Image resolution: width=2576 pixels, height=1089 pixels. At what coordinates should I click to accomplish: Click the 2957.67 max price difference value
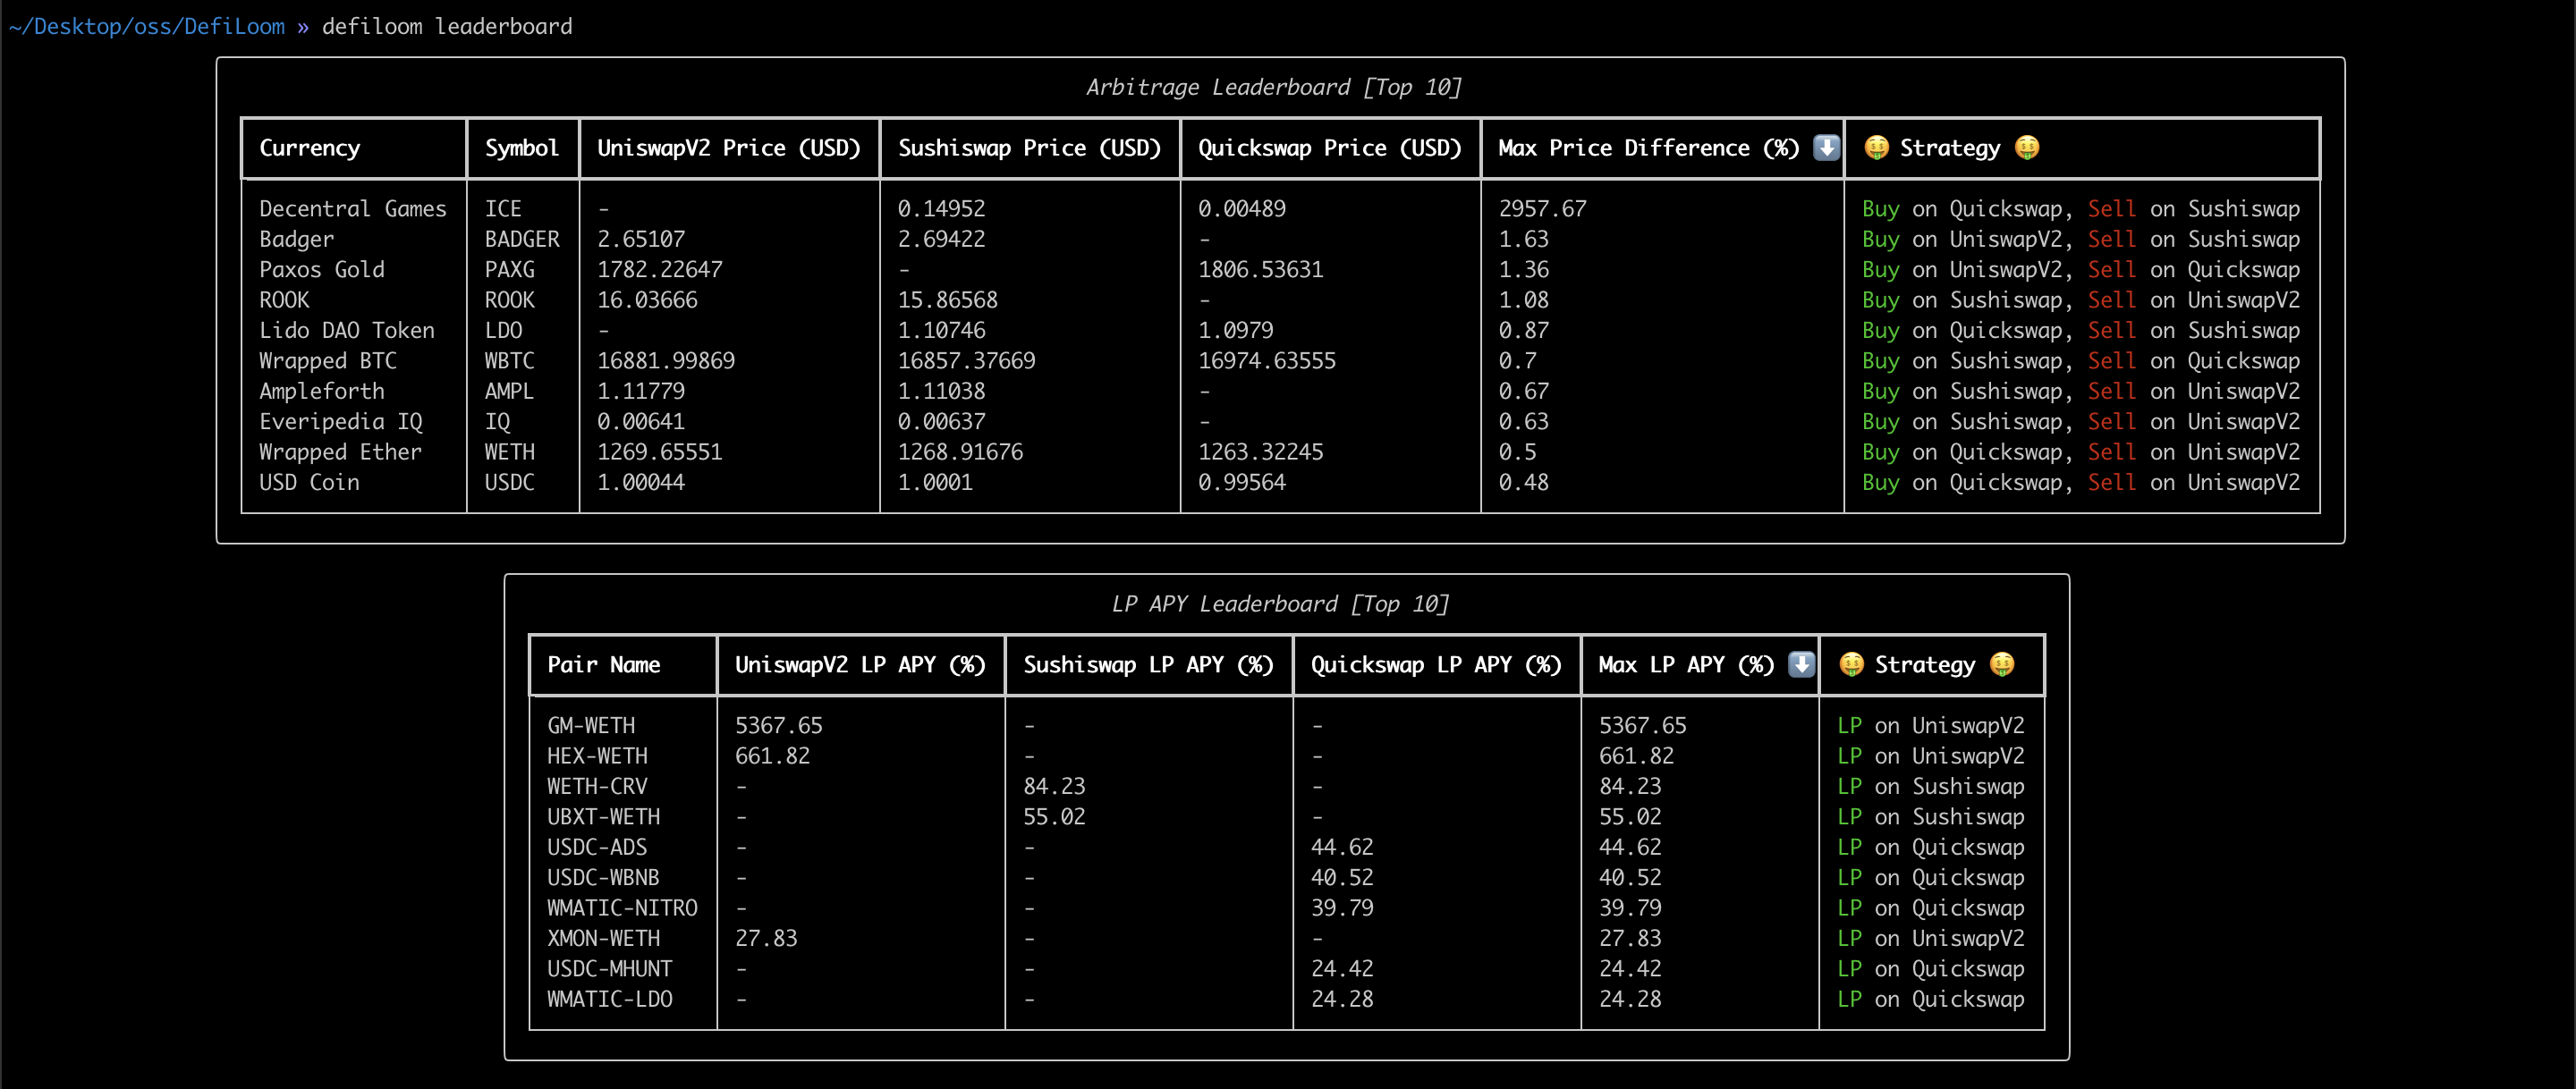(x=1542, y=209)
